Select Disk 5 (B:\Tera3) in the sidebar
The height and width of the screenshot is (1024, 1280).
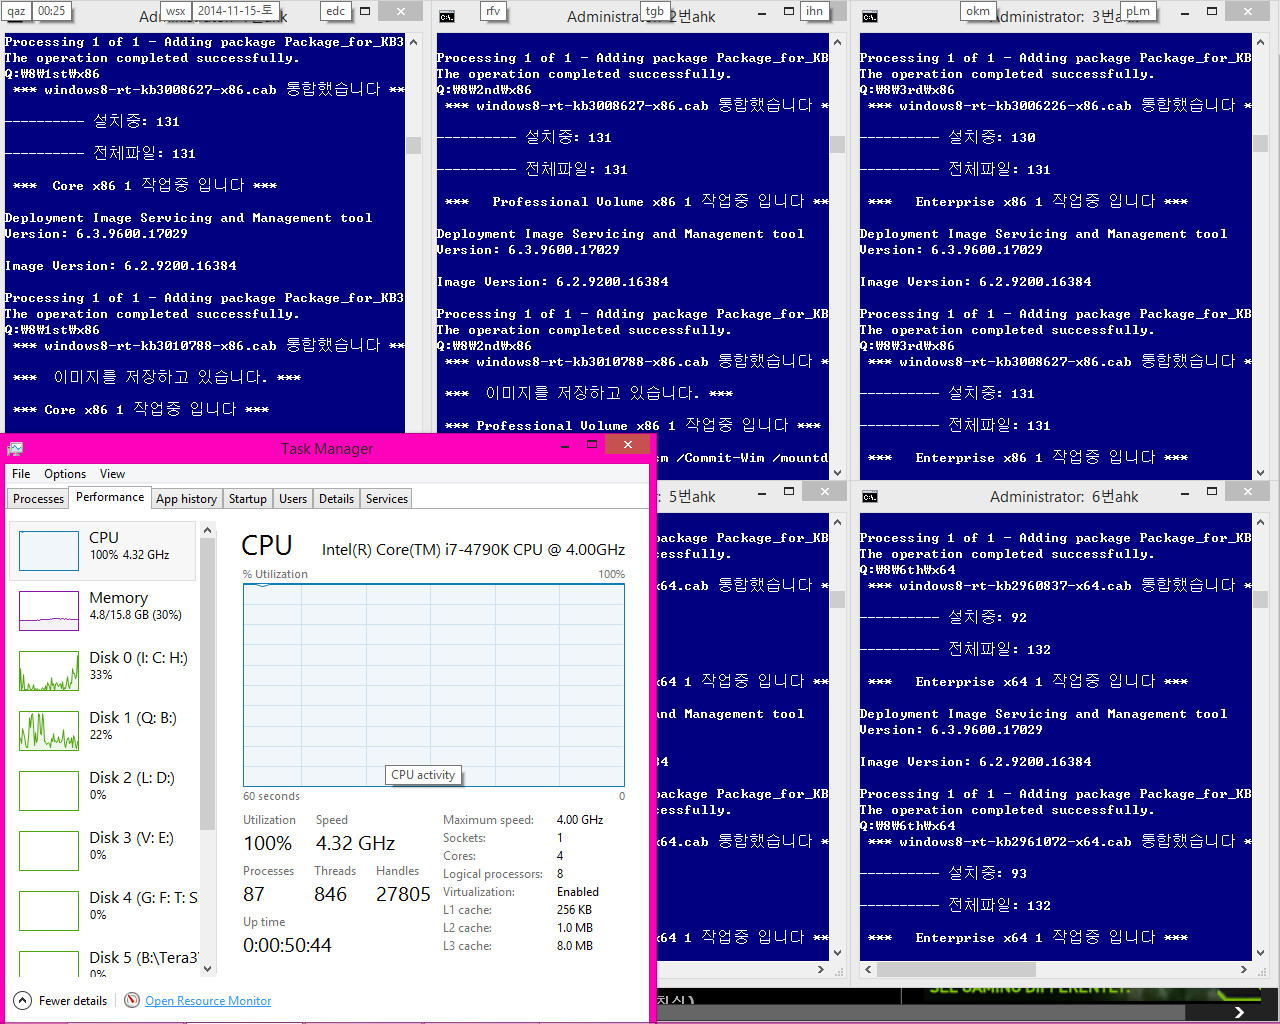pos(104,960)
